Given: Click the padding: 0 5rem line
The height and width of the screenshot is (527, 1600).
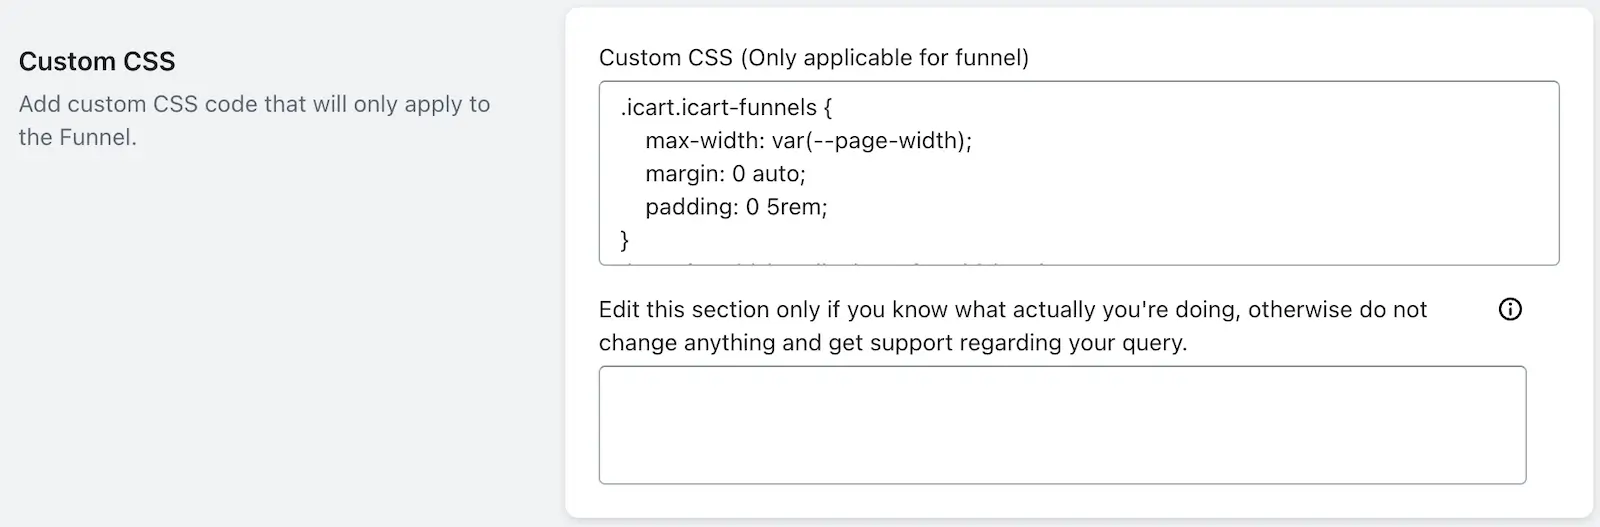Looking at the screenshot, I should [x=736, y=206].
